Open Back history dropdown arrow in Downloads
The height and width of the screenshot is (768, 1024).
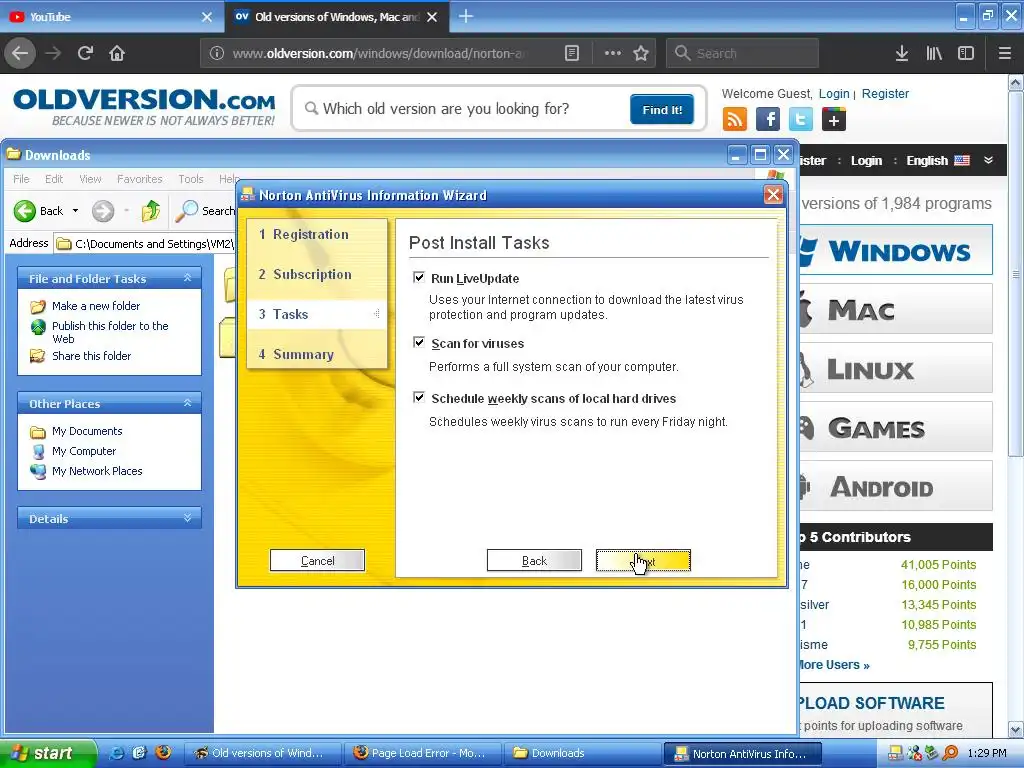point(75,211)
